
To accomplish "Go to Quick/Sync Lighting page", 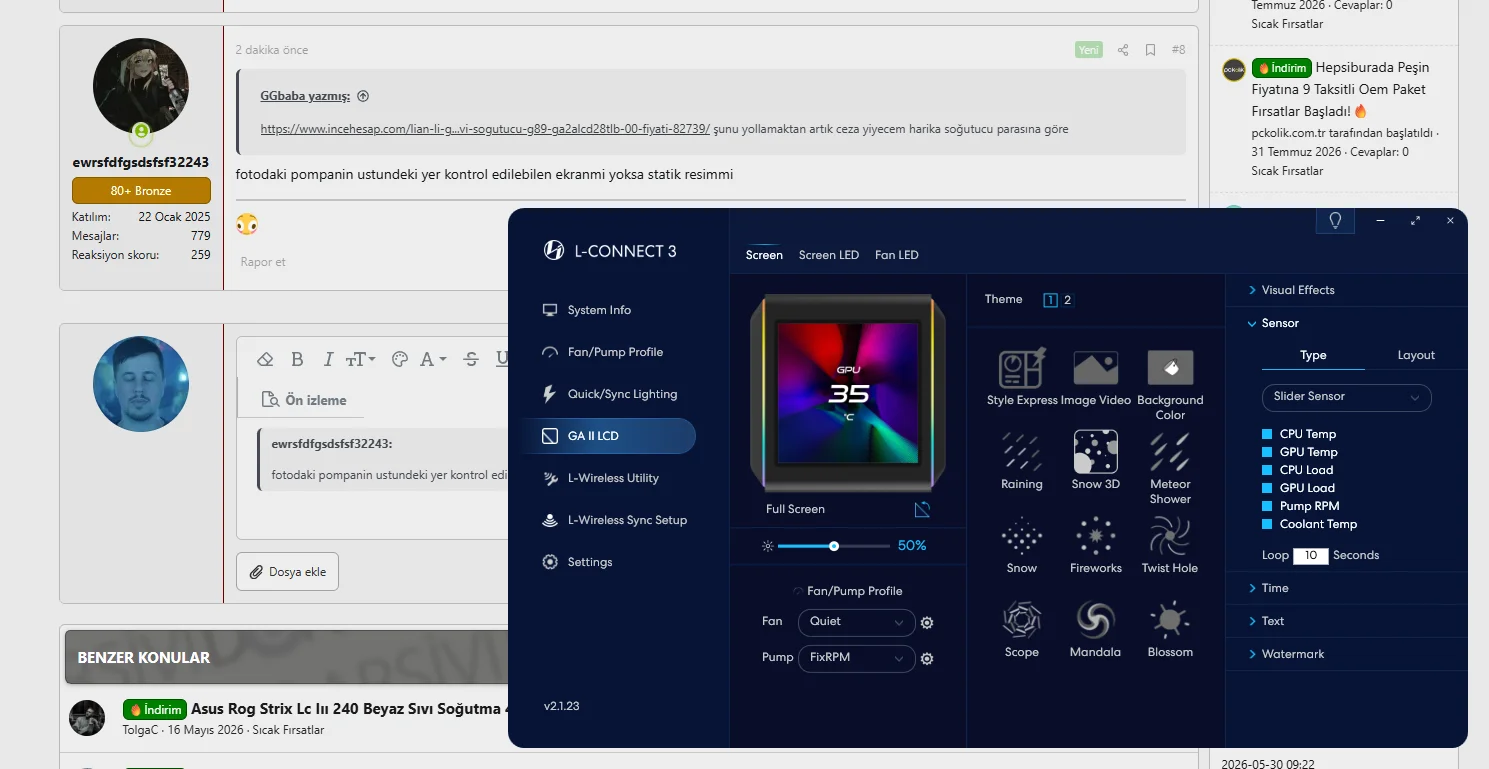I will point(622,394).
